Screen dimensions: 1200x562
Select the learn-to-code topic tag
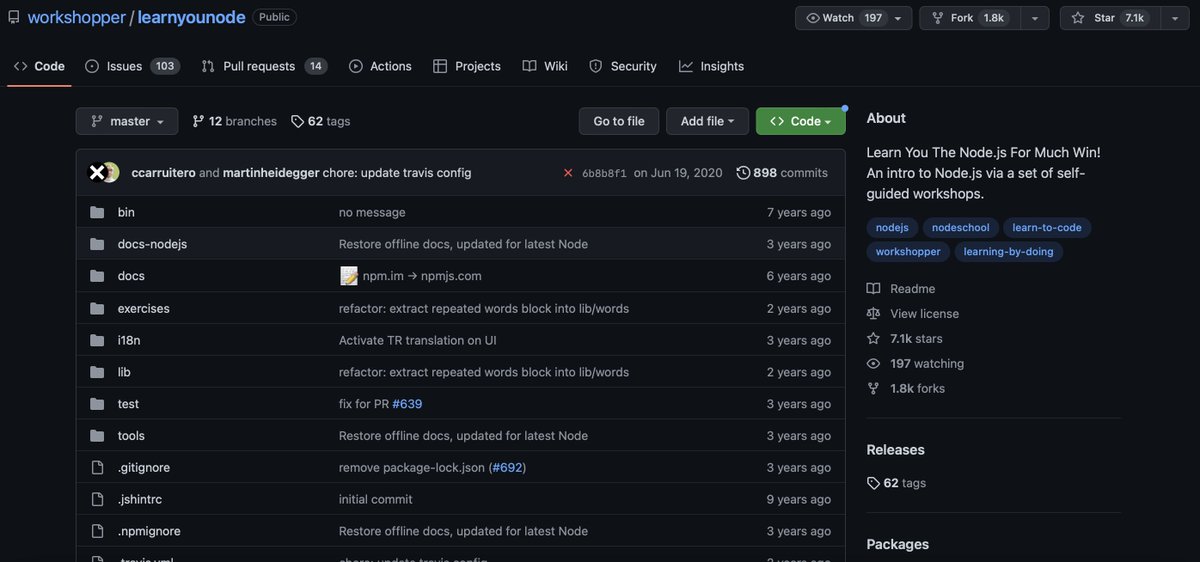point(1047,228)
